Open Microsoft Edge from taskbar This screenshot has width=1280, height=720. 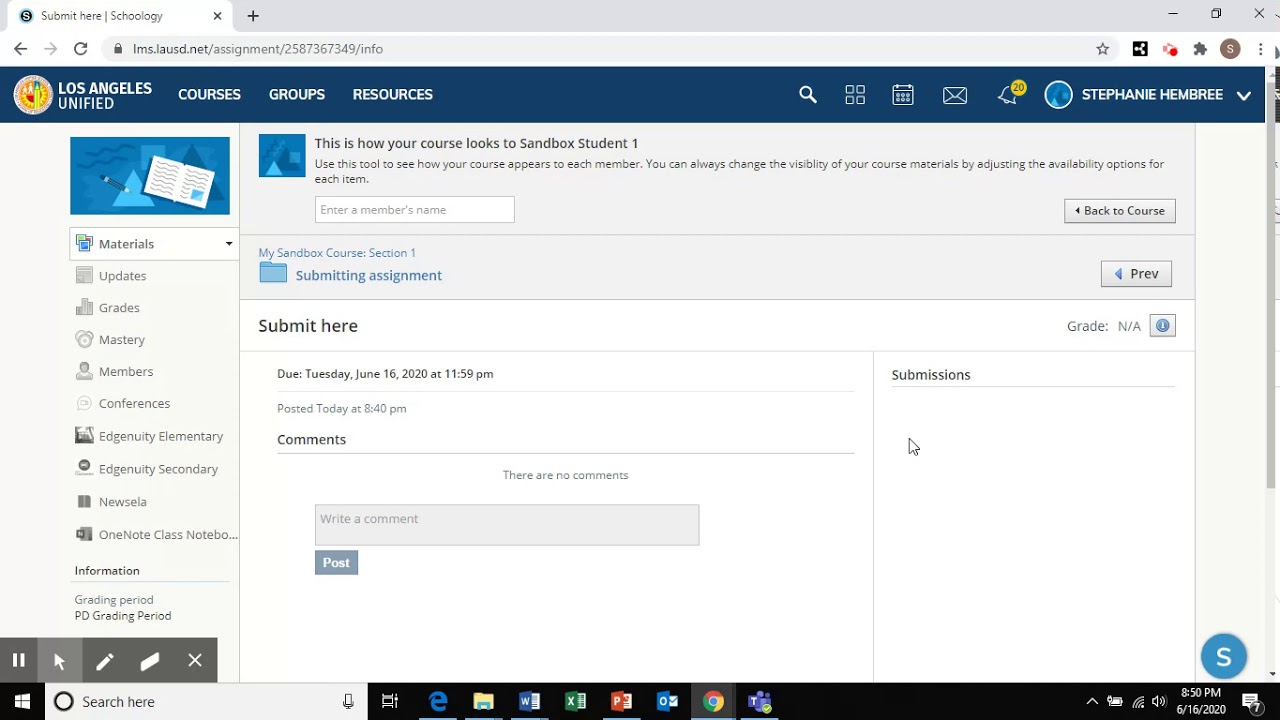438,702
